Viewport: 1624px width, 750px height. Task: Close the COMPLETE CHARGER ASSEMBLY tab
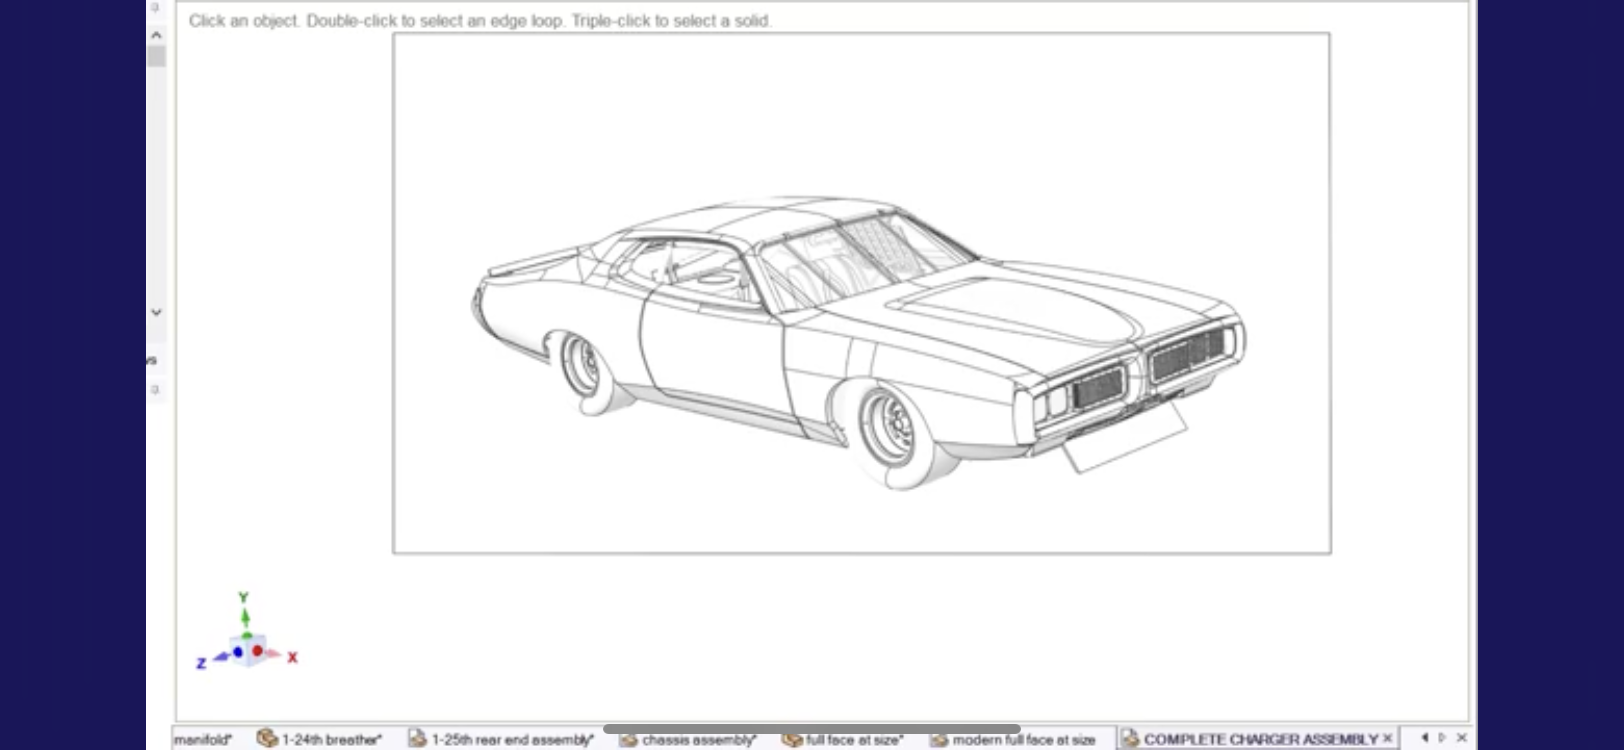coord(1388,738)
